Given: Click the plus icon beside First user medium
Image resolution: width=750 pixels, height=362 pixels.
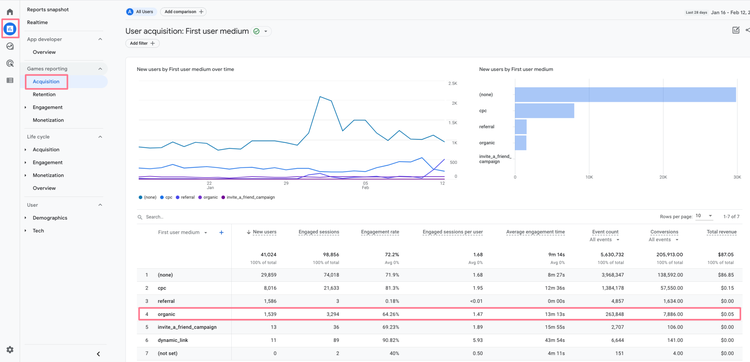Looking at the screenshot, I should click(x=221, y=232).
